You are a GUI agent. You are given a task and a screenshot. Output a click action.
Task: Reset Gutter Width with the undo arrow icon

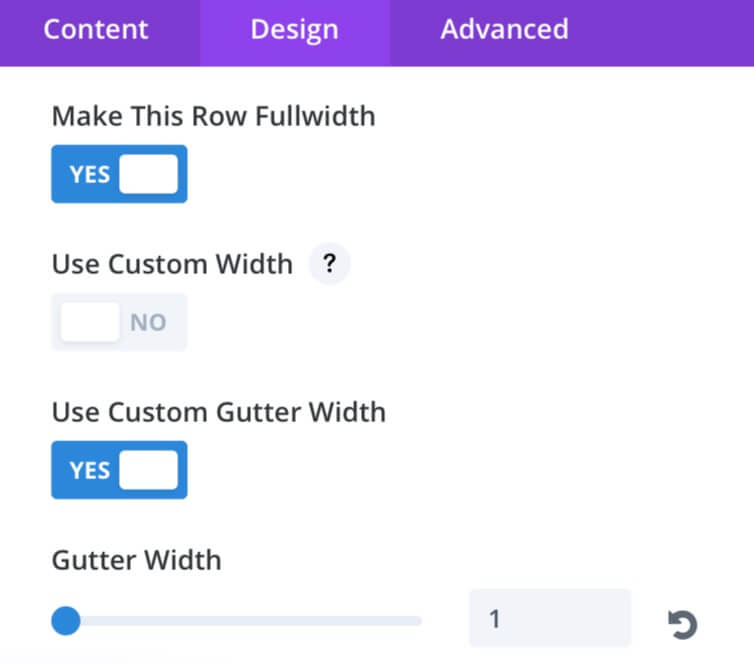(x=682, y=624)
